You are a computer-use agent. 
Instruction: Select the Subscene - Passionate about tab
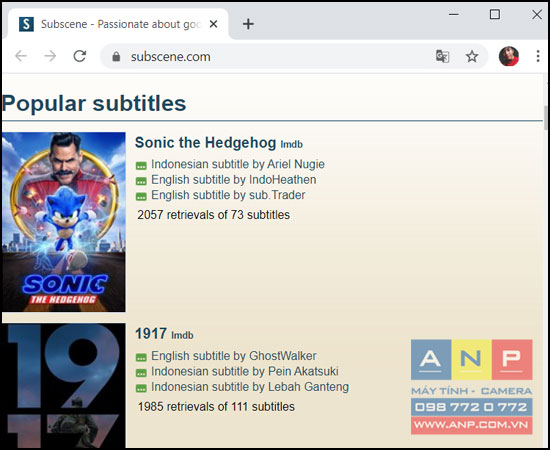(x=117, y=24)
